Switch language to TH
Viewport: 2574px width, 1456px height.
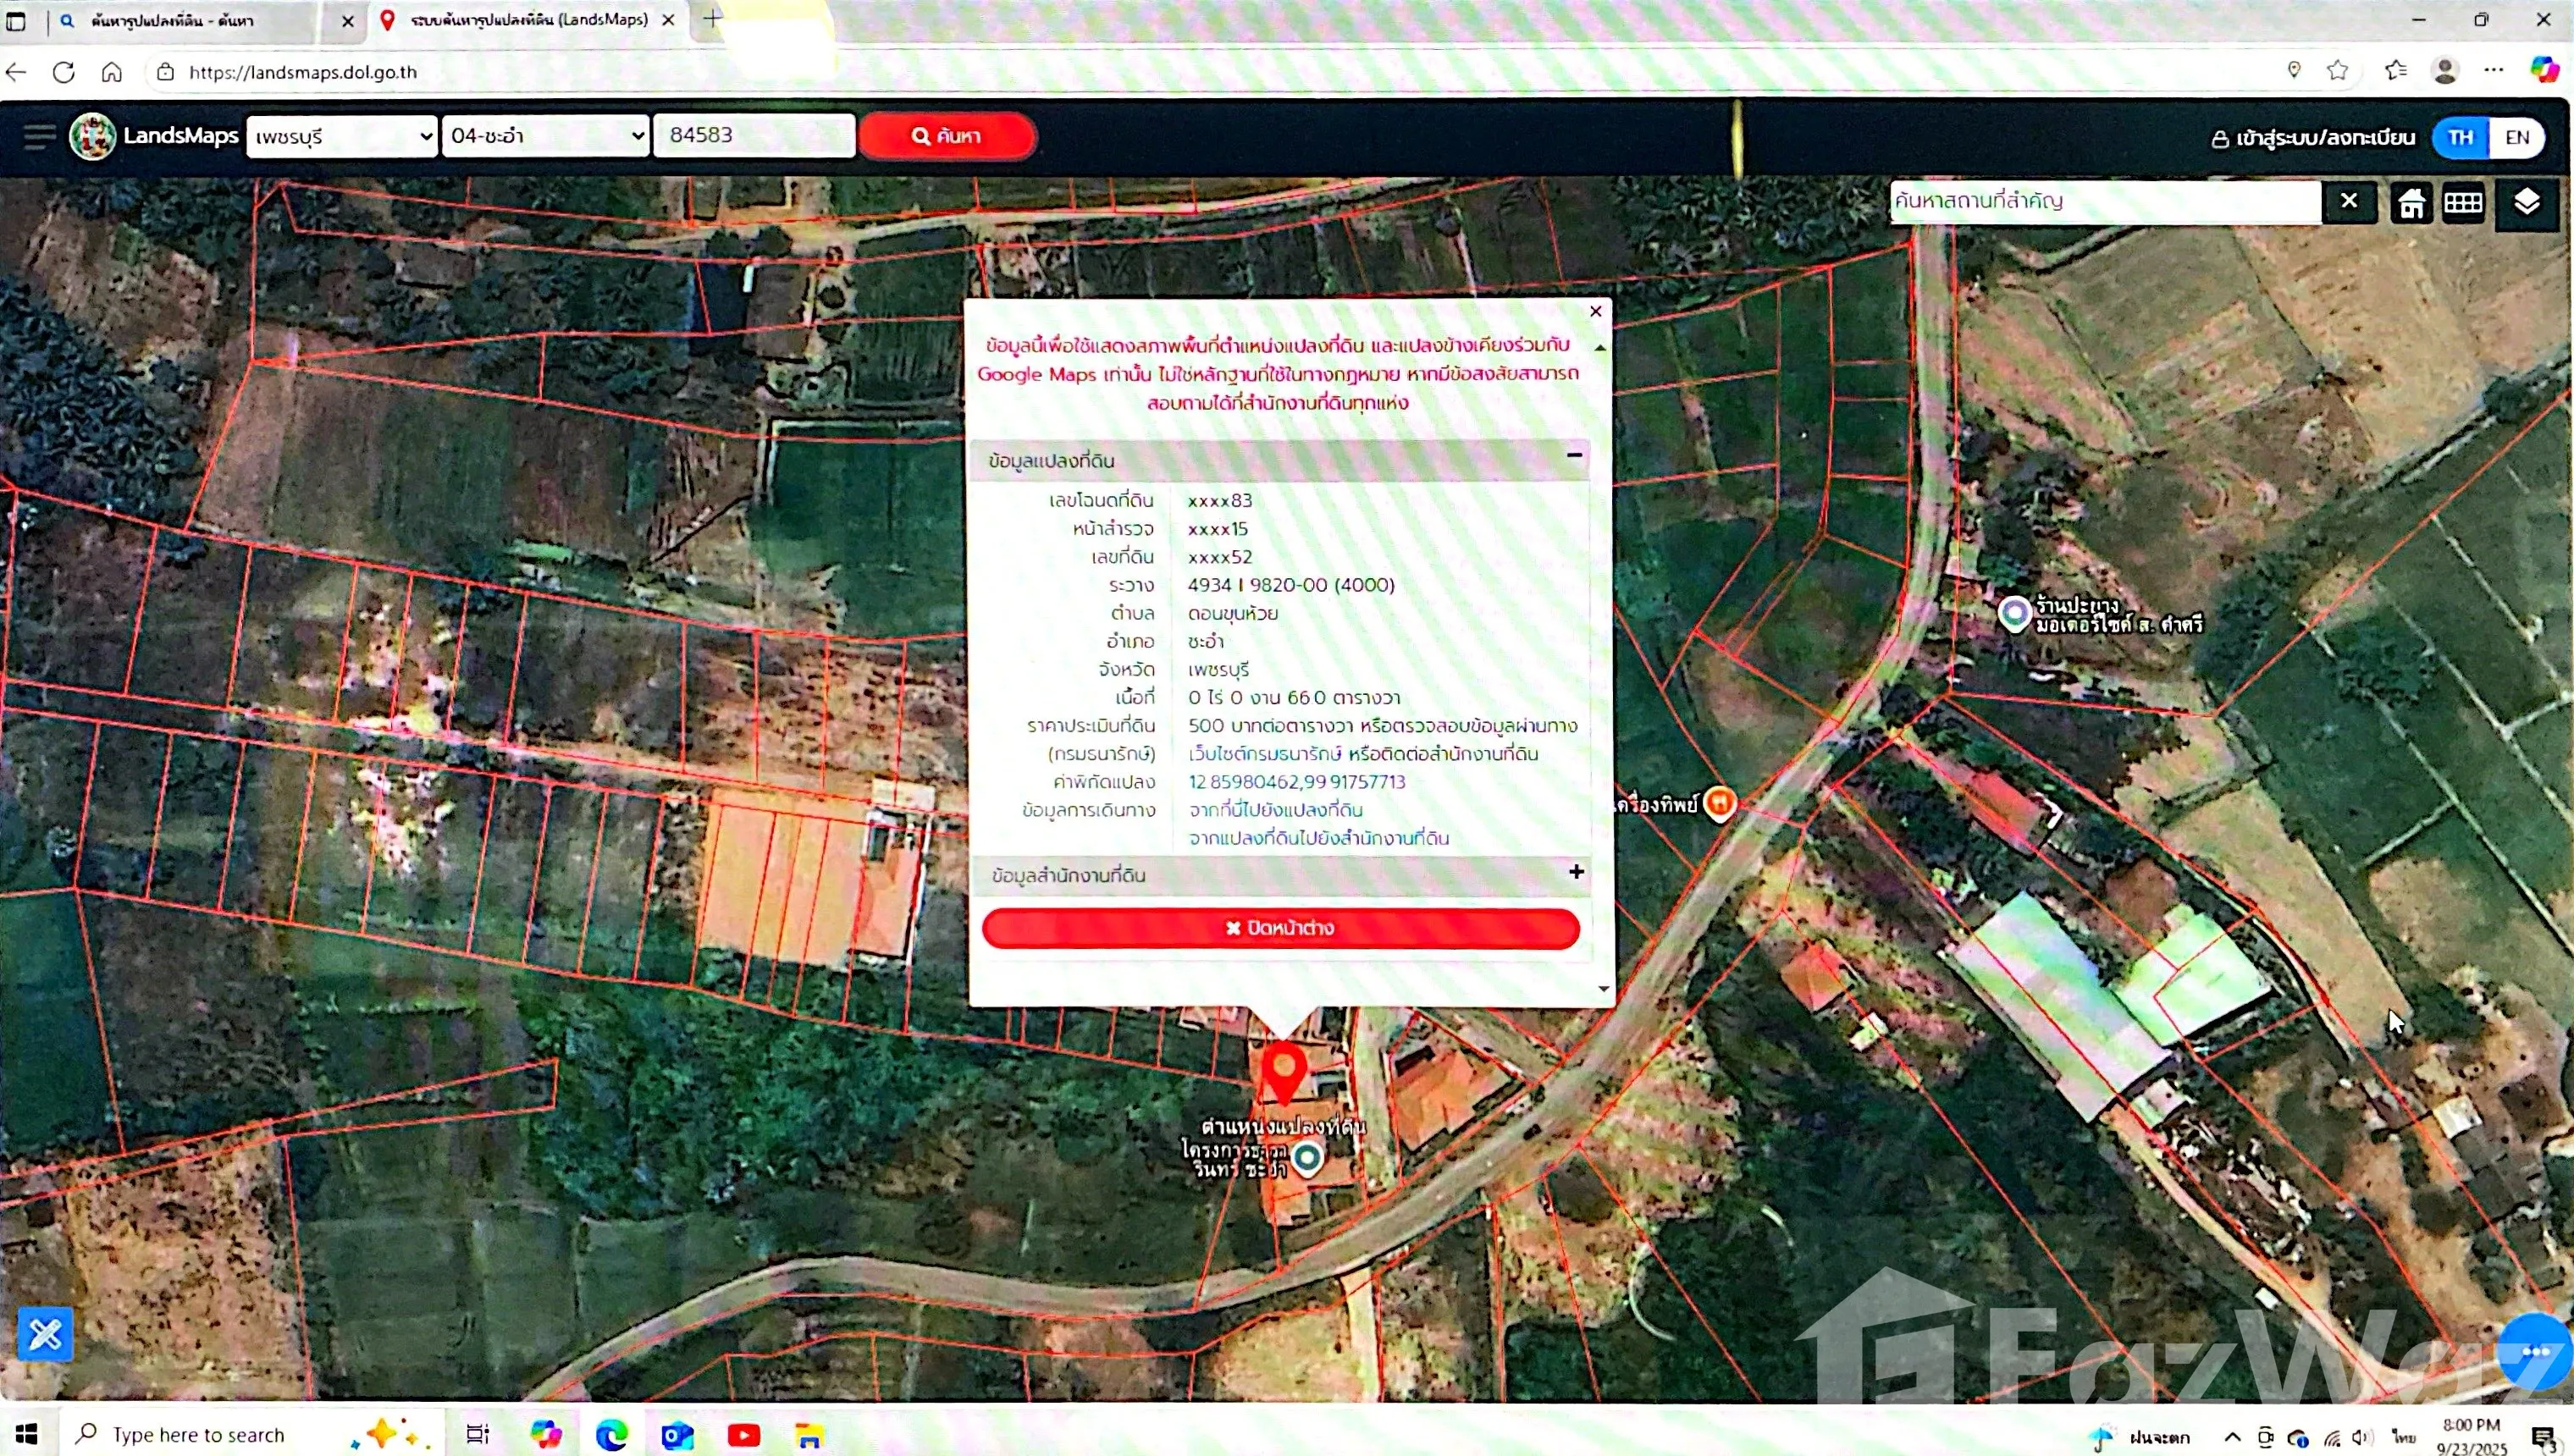click(x=2460, y=137)
